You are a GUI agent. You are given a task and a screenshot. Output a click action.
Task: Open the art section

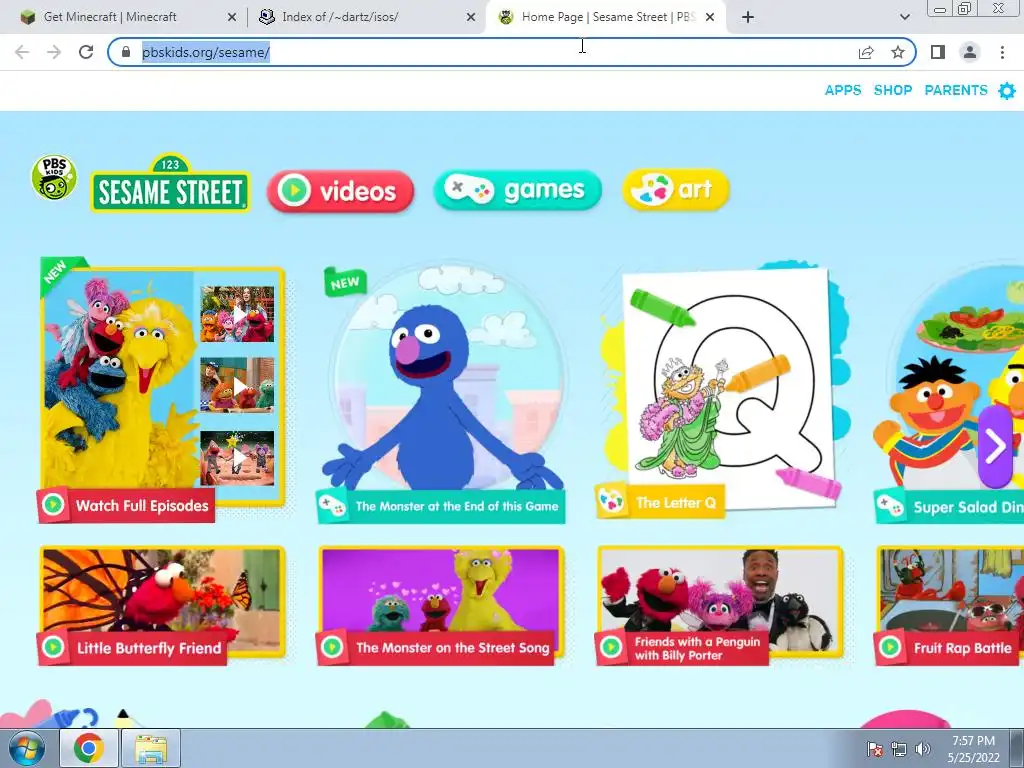[x=676, y=189]
